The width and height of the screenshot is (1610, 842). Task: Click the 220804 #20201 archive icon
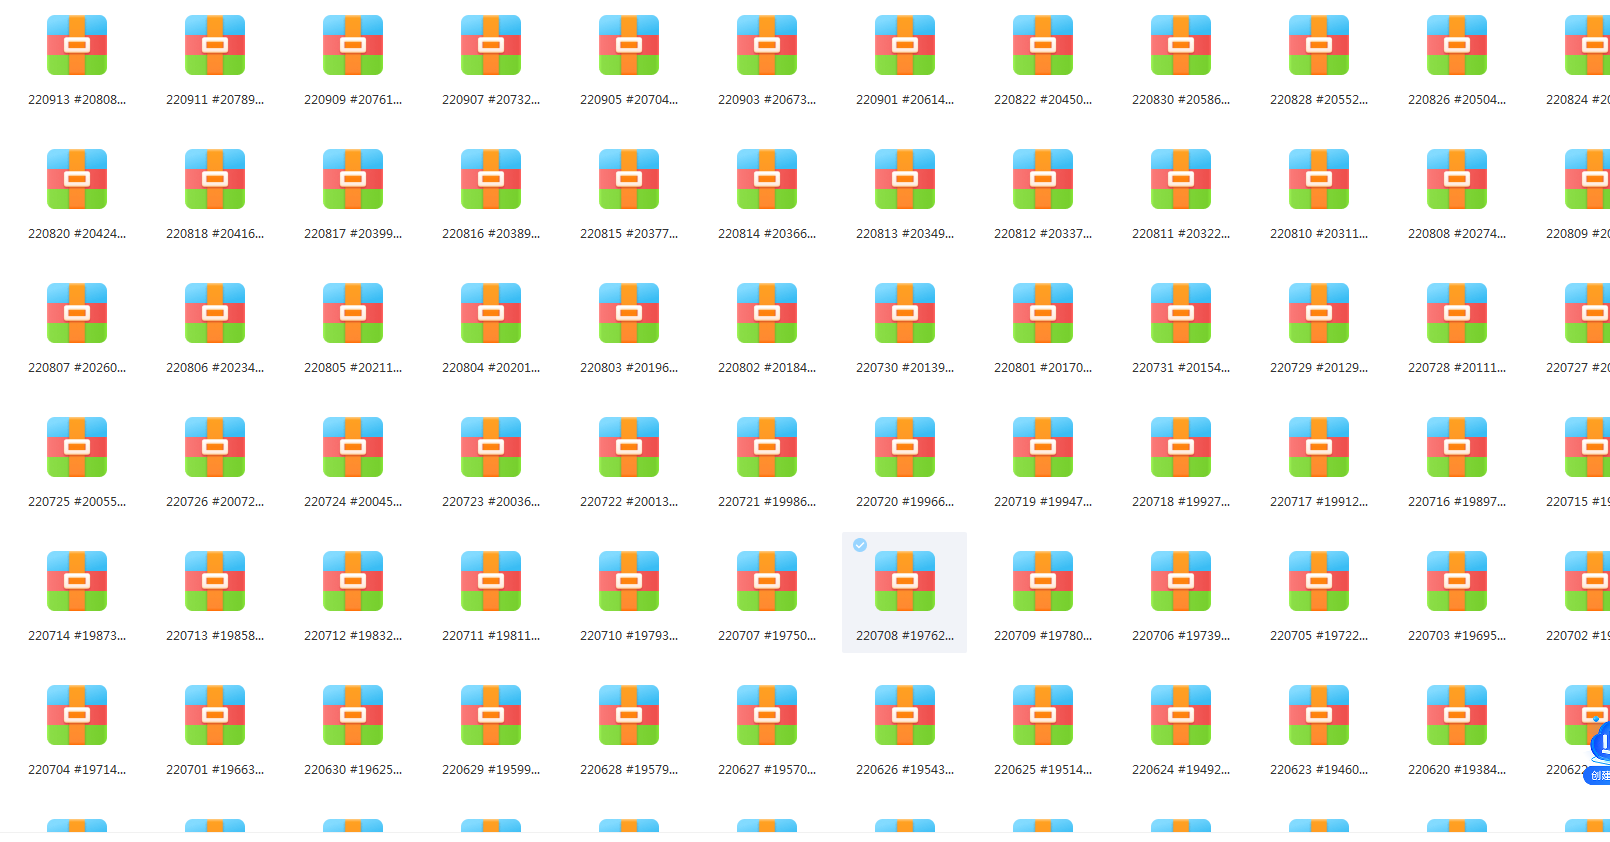pyautogui.click(x=491, y=314)
